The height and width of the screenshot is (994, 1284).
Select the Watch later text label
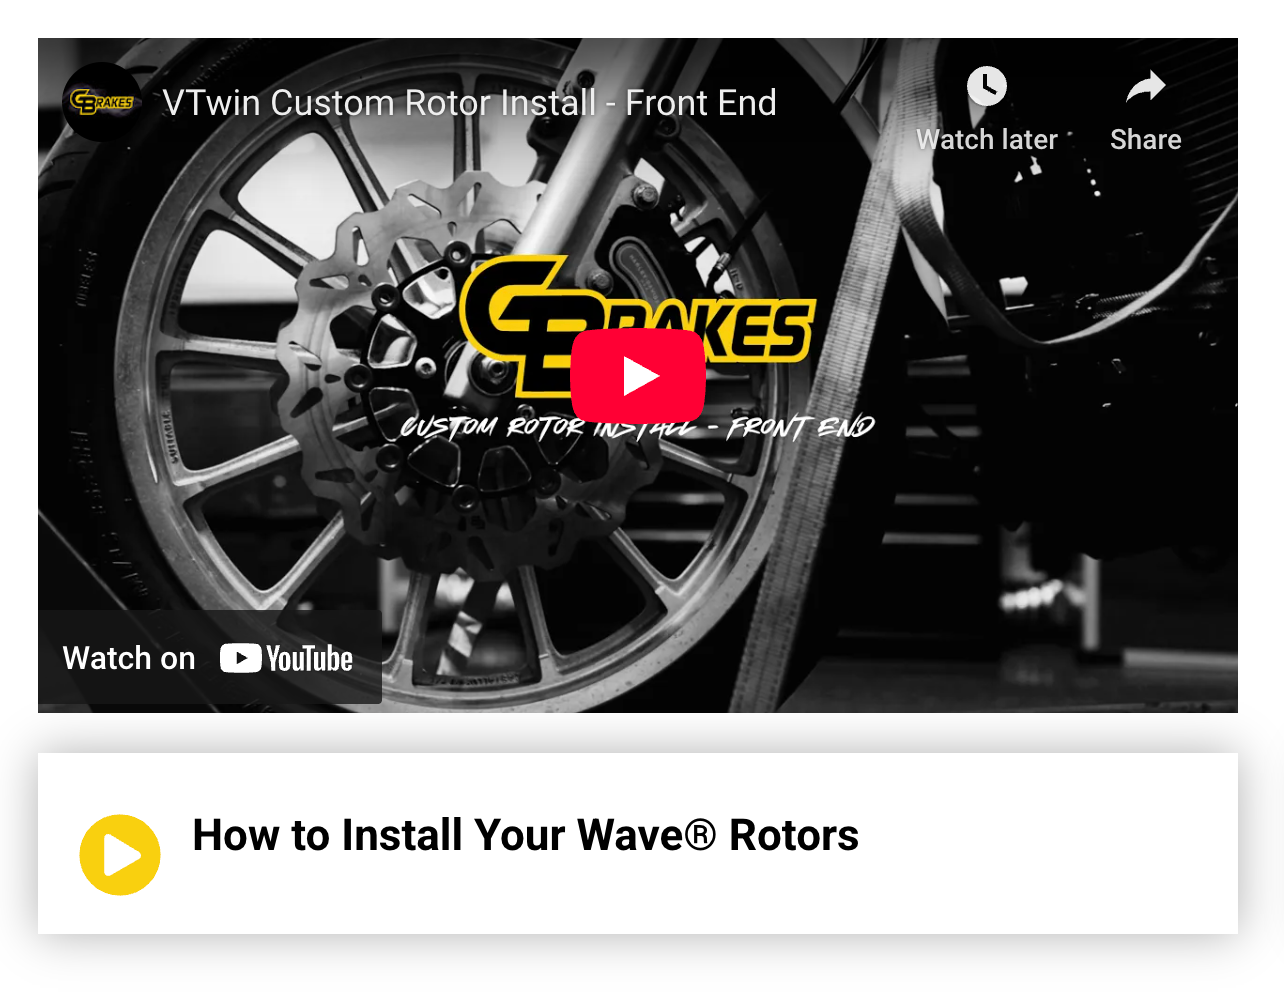coord(987,140)
